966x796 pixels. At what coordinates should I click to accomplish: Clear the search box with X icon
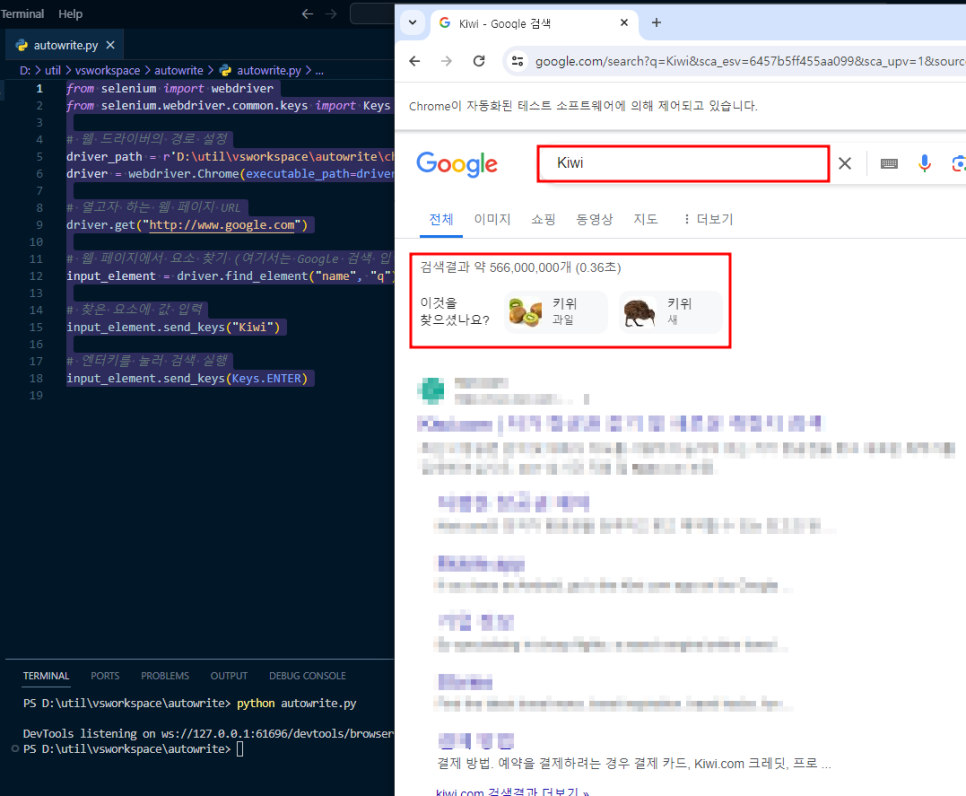click(845, 163)
